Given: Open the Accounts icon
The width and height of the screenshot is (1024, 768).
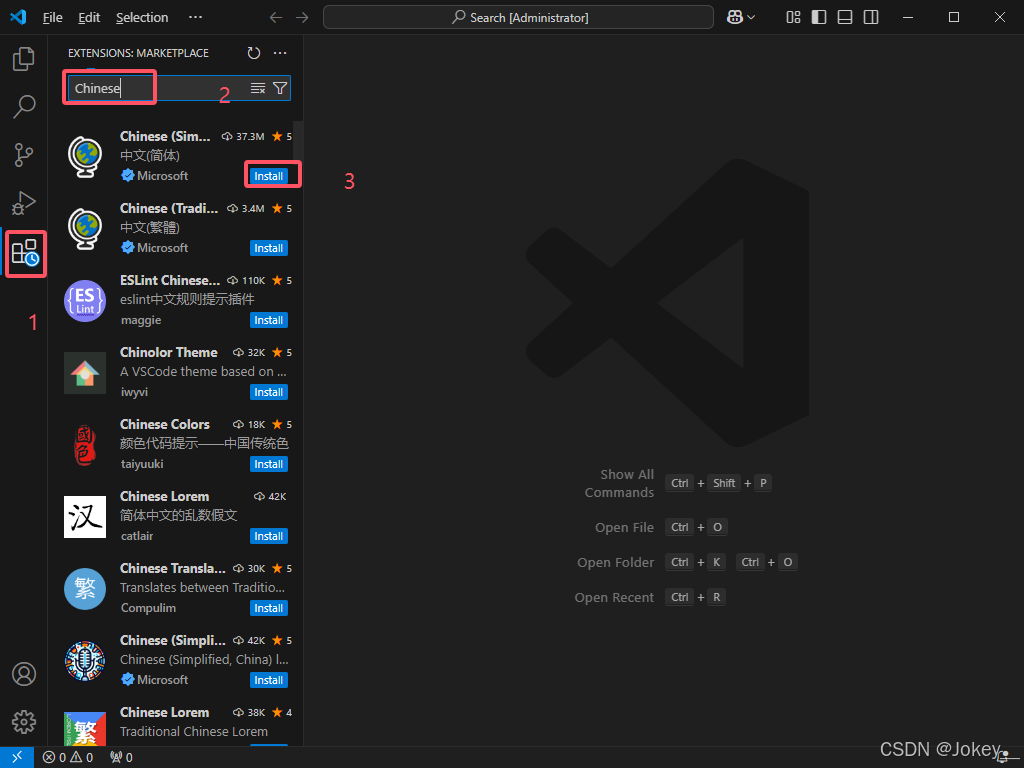Looking at the screenshot, I should [x=24, y=674].
